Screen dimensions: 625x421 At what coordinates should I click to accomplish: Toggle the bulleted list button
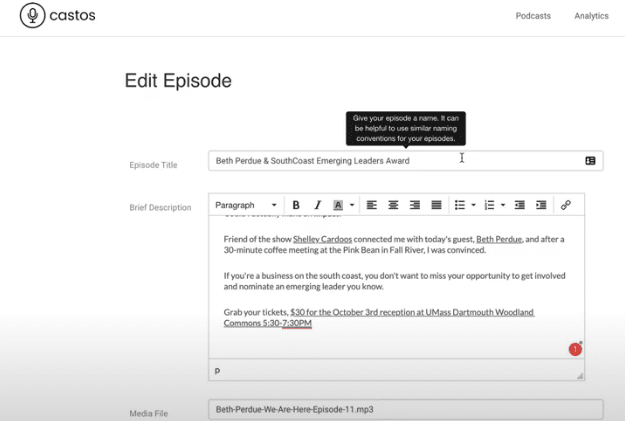click(x=459, y=205)
